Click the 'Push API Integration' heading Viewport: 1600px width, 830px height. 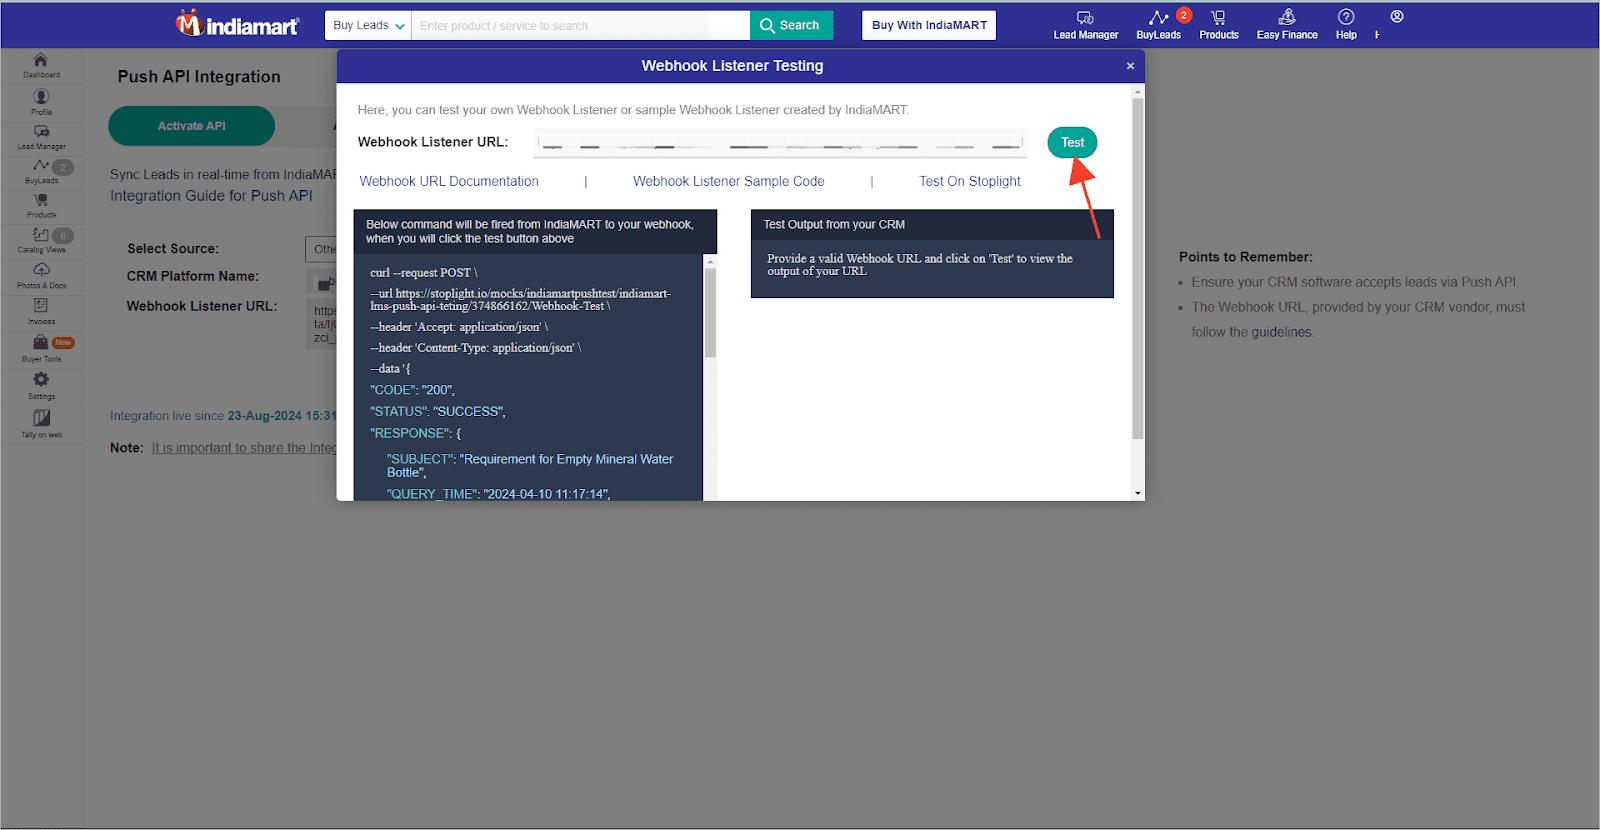click(199, 77)
